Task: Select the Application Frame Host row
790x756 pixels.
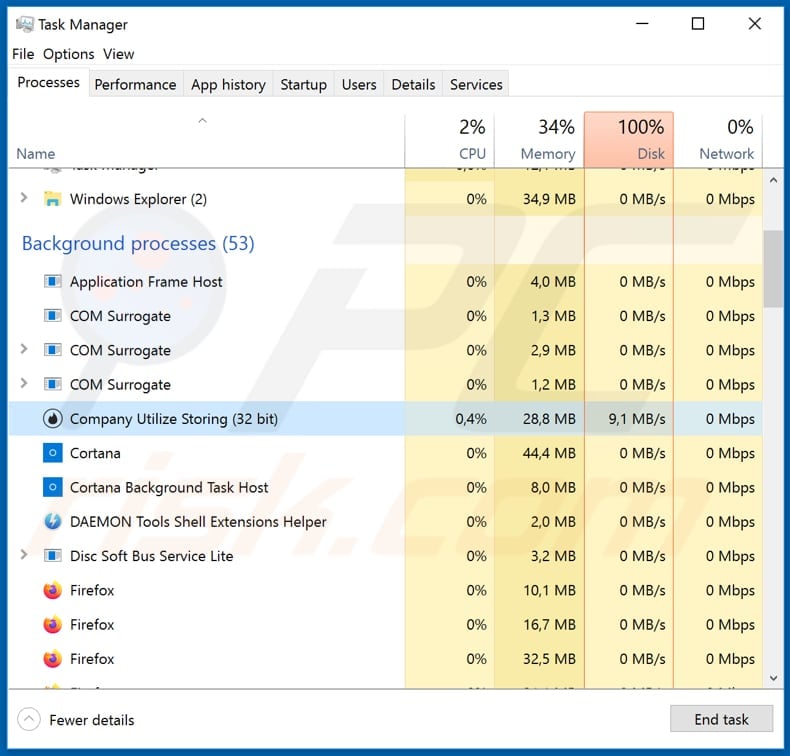Action: (x=385, y=282)
